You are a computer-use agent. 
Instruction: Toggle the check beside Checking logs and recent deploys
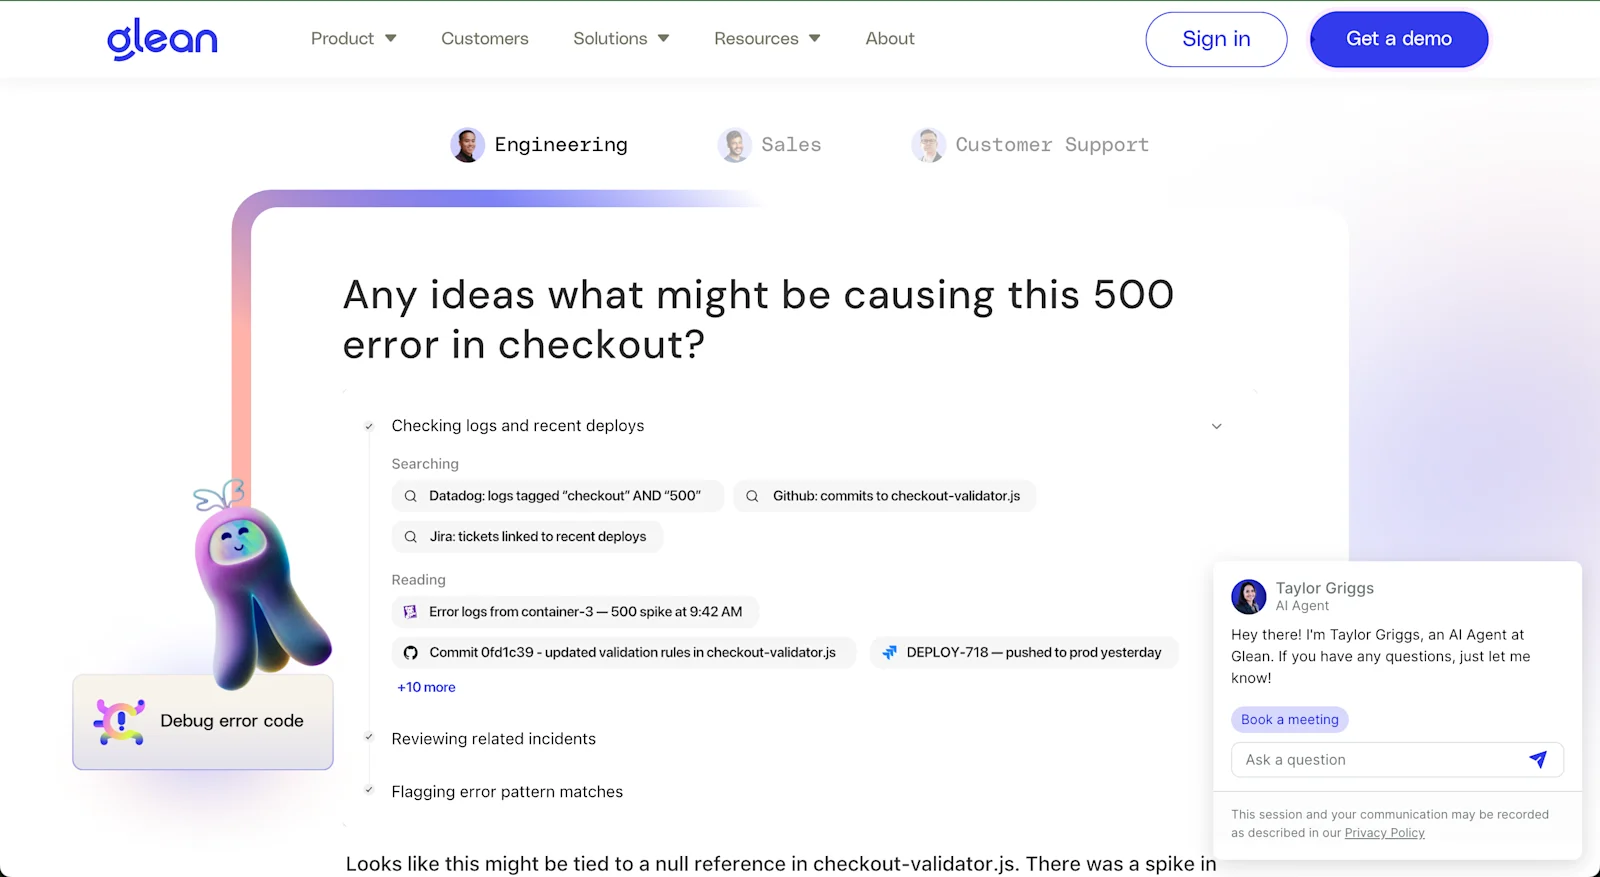[x=369, y=426]
